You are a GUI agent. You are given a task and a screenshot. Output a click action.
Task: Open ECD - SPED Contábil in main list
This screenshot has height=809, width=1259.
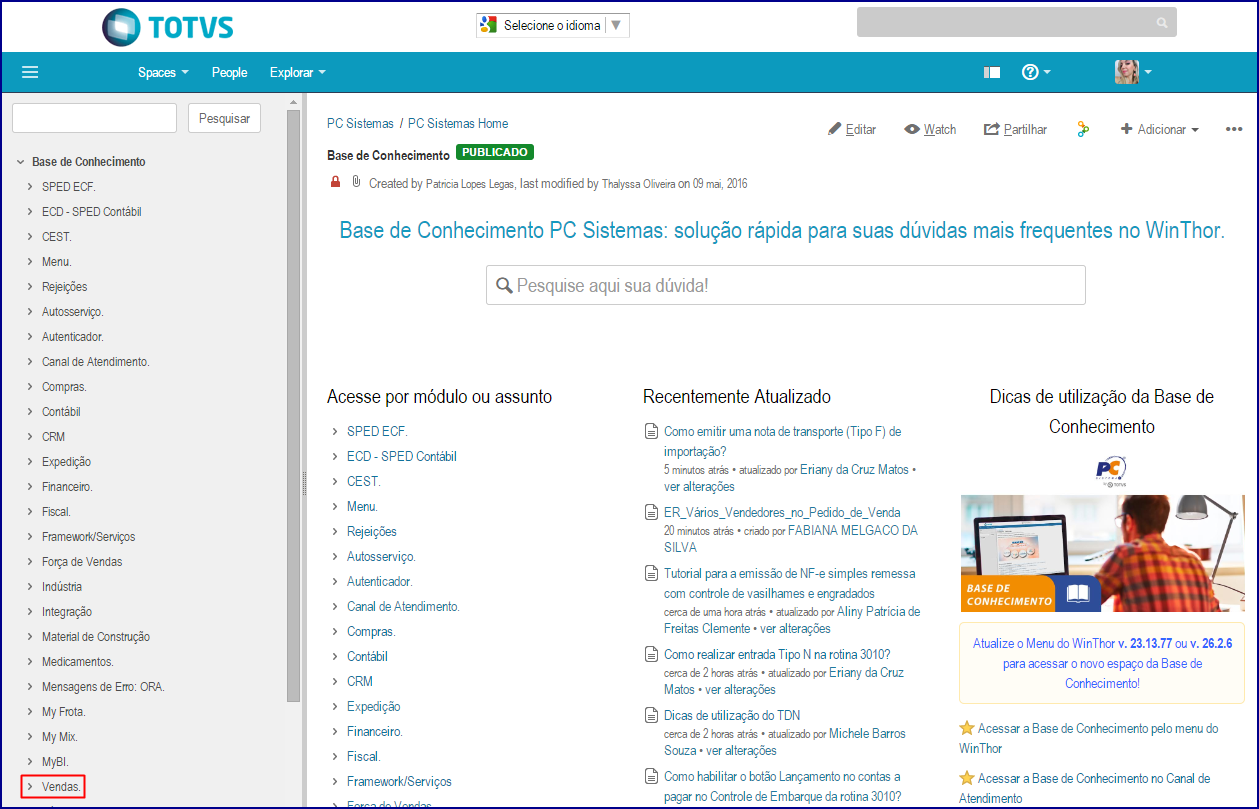point(402,456)
